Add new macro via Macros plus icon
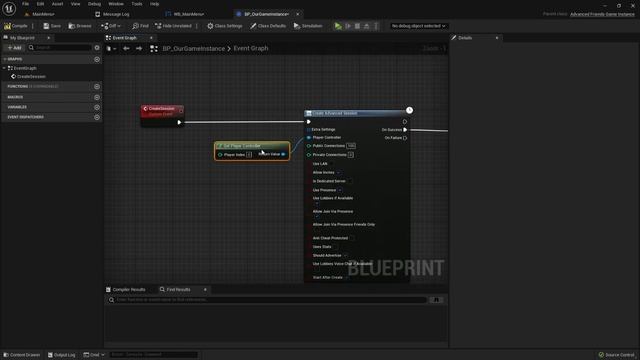Image resolution: width=640 pixels, height=360 pixels. coord(97,97)
